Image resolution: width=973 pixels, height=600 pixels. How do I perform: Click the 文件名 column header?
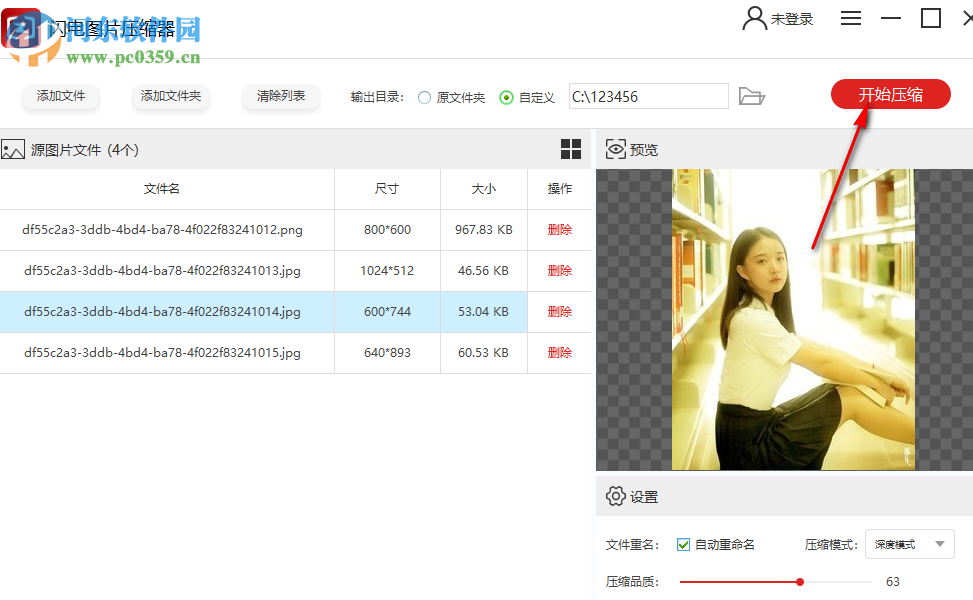click(161, 189)
